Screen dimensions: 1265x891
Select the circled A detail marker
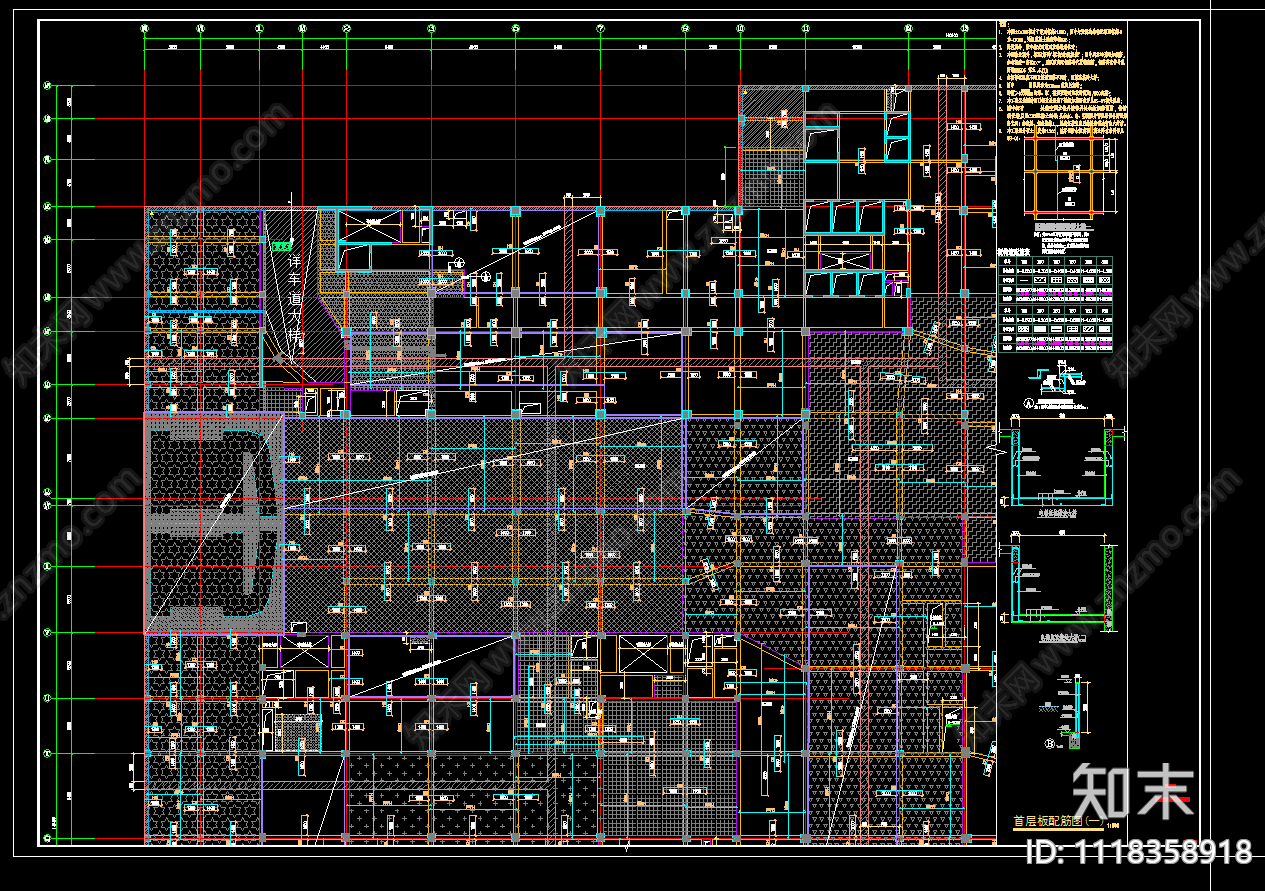coord(1027,405)
